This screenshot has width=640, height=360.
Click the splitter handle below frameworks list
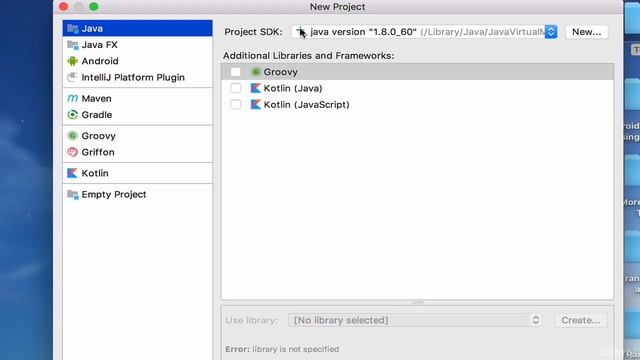(x=418, y=302)
